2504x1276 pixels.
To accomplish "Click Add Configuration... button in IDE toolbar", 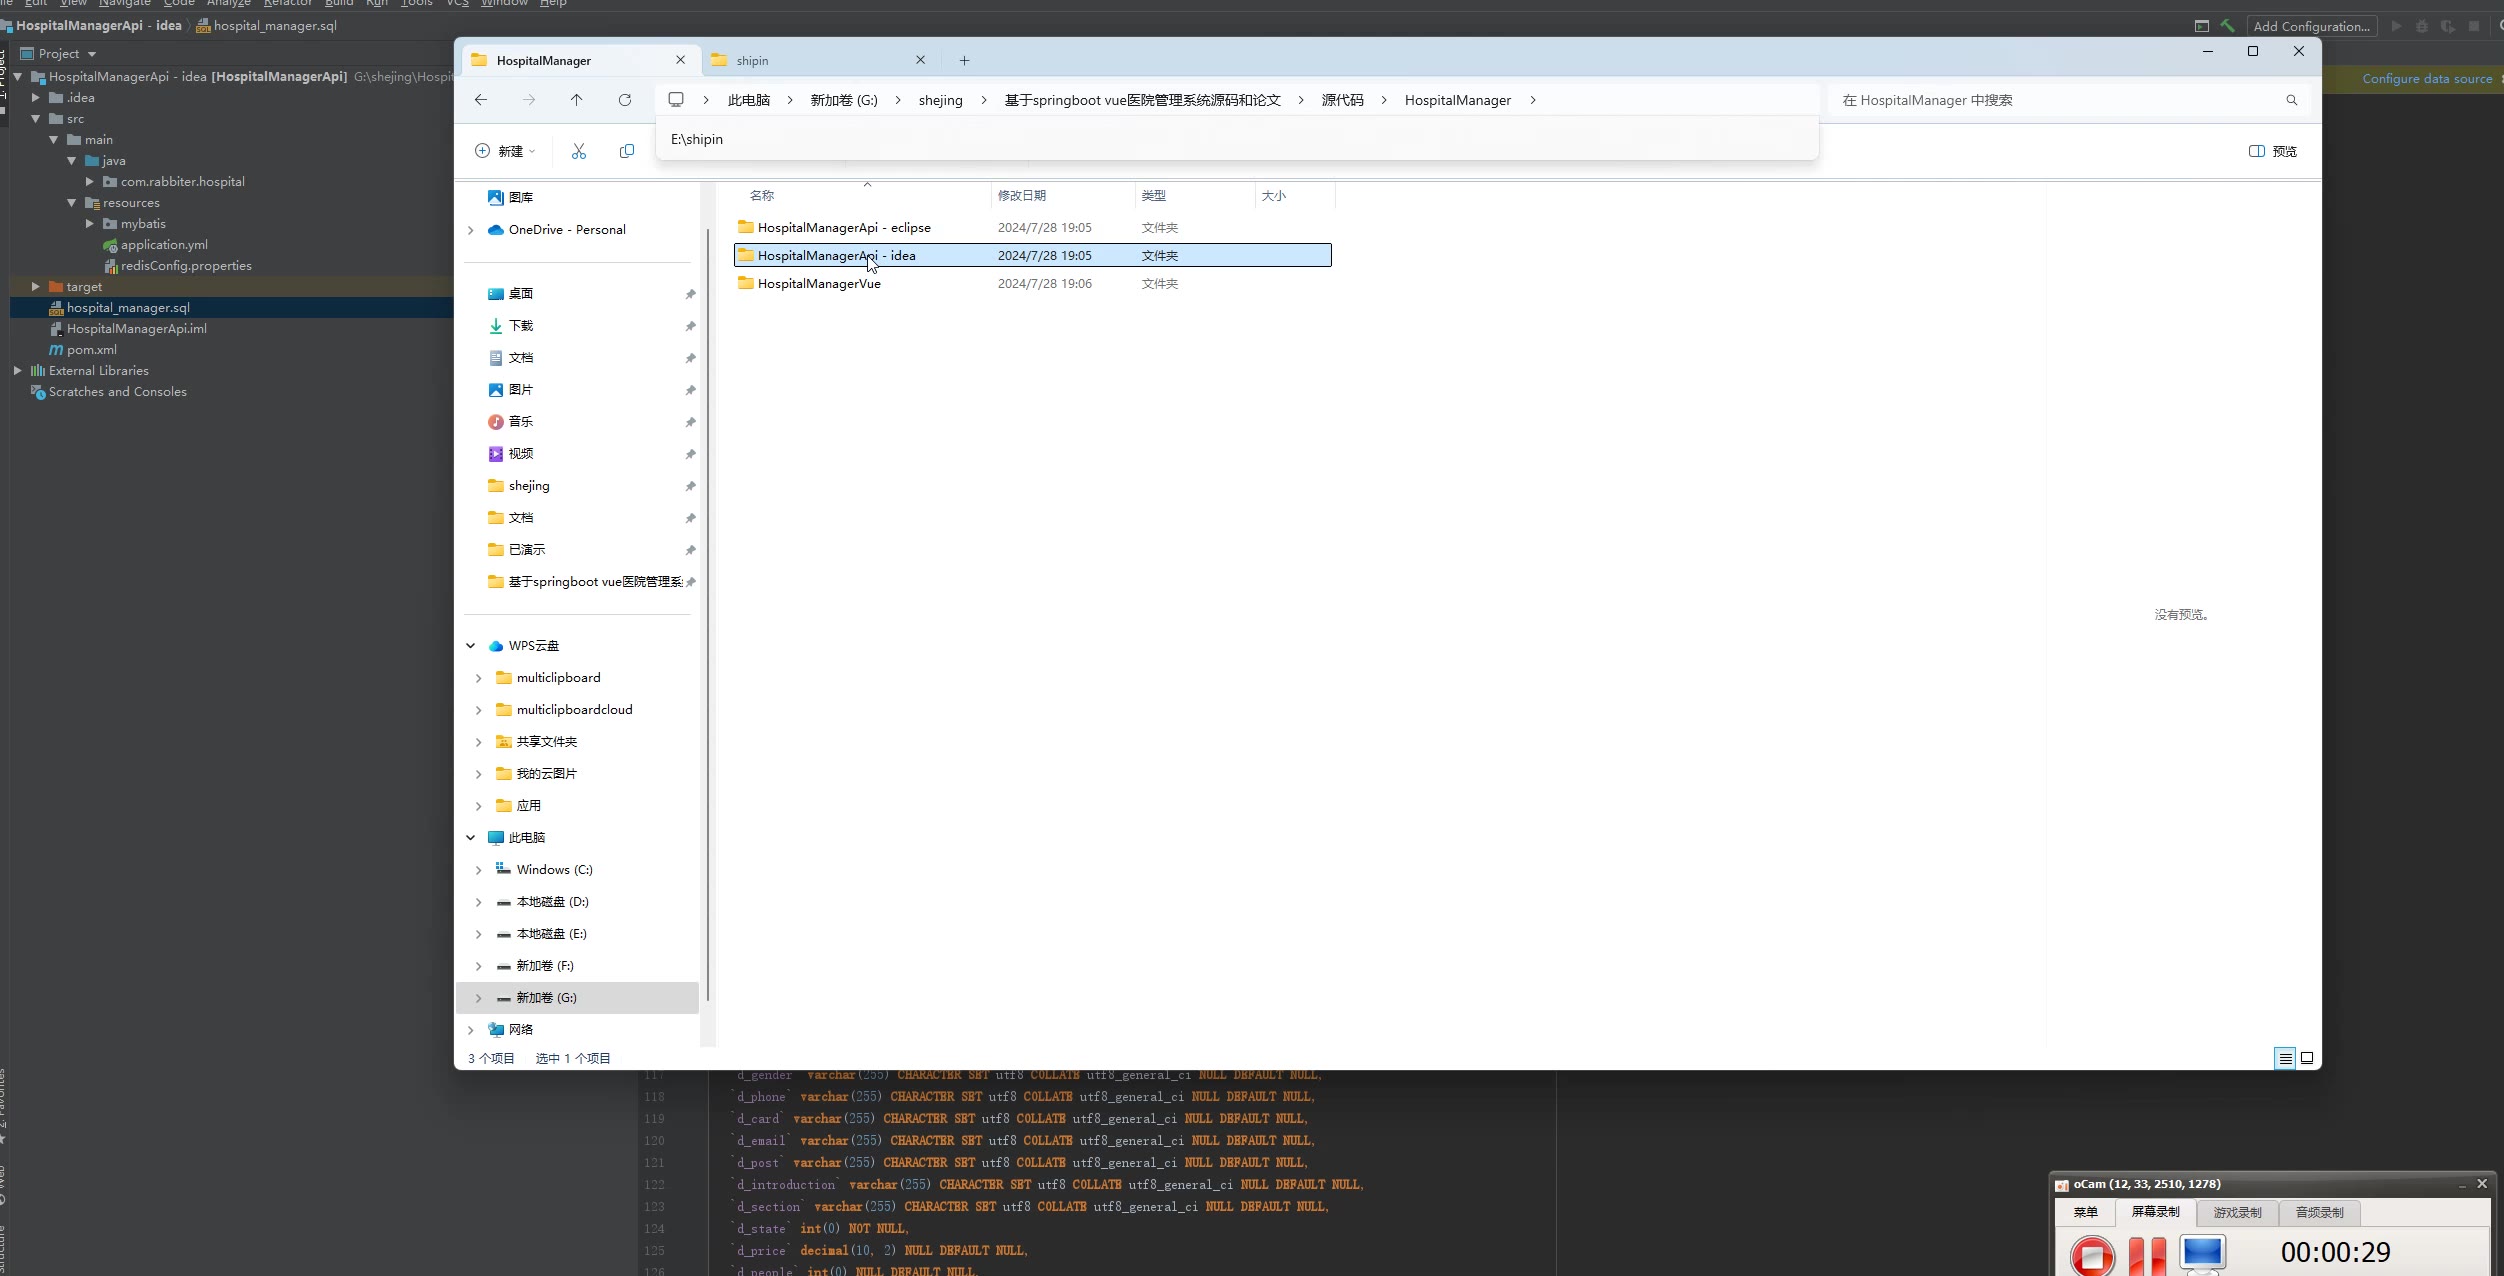I will tap(2311, 26).
